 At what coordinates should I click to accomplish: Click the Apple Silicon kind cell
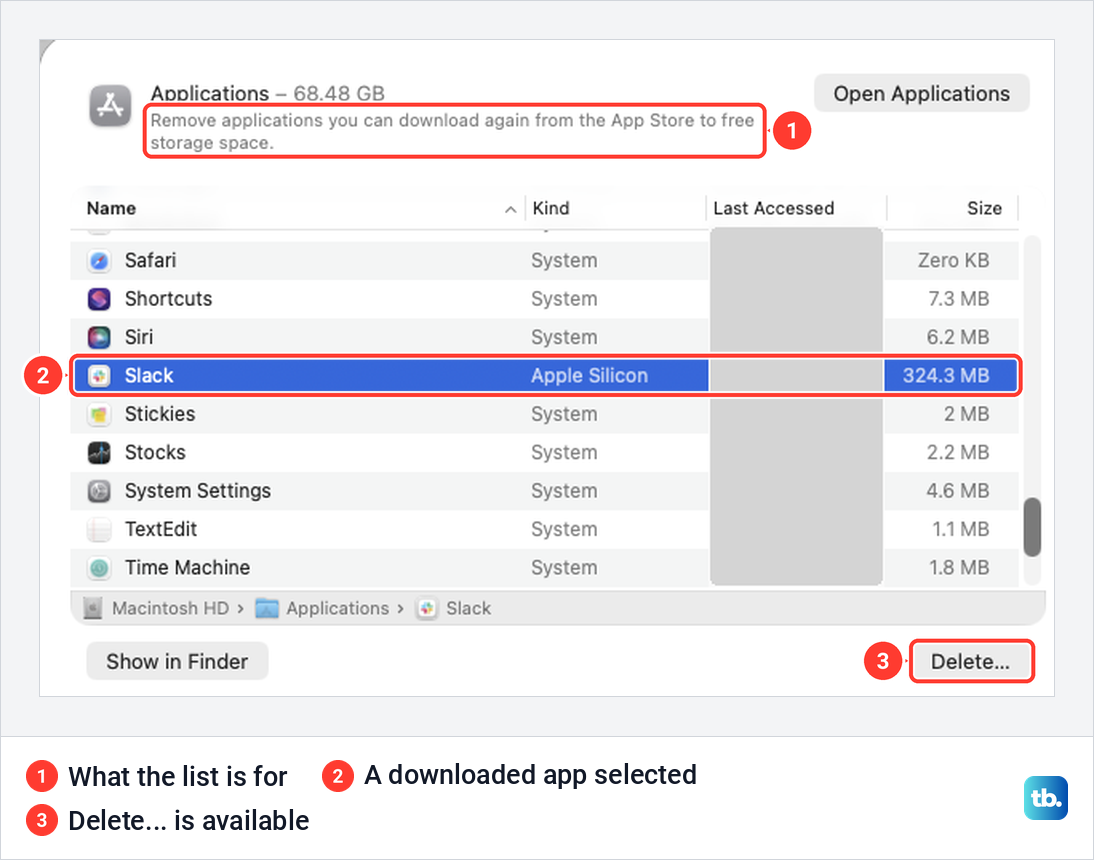pos(590,376)
